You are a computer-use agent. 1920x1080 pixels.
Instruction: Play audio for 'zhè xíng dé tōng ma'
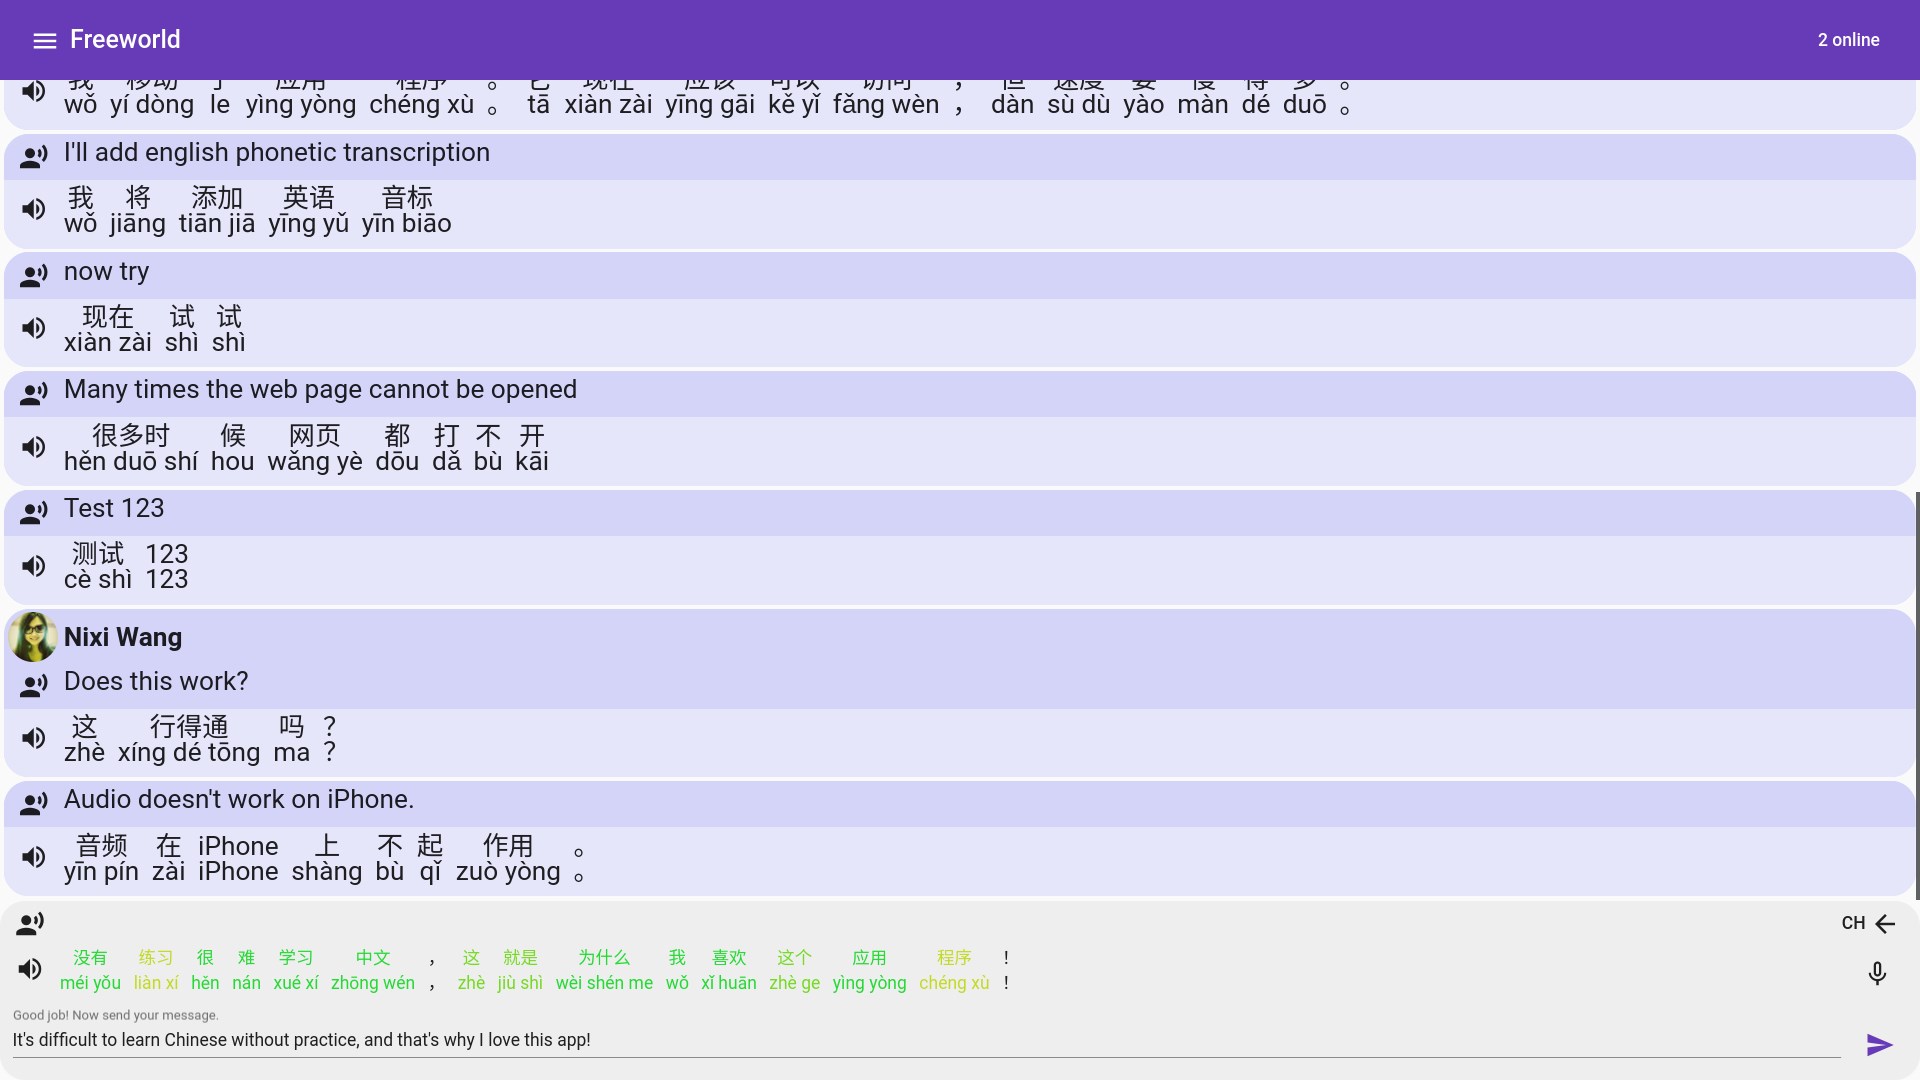click(x=34, y=738)
